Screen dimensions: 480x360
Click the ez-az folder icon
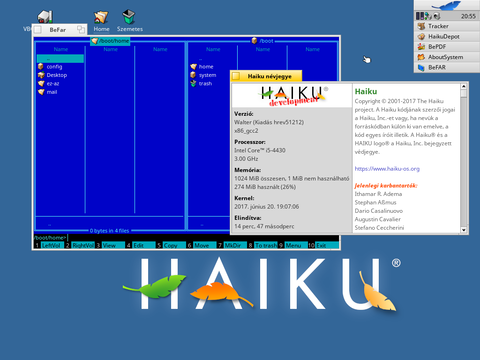[x=41, y=83]
